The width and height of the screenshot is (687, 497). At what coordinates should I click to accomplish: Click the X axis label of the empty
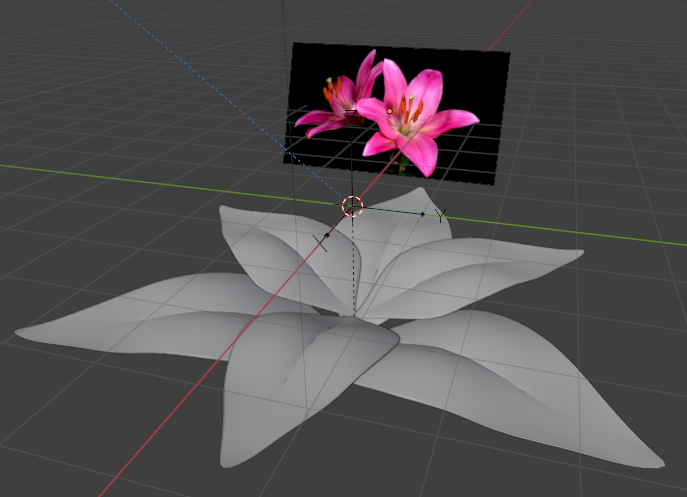tap(320, 244)
